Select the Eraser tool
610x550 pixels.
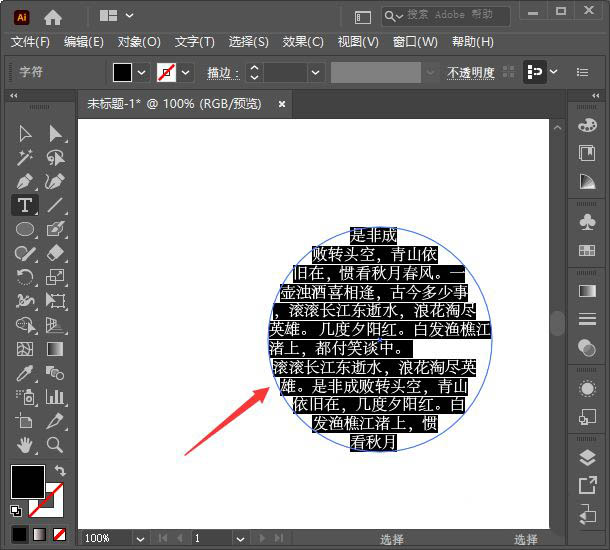[56, 254]
